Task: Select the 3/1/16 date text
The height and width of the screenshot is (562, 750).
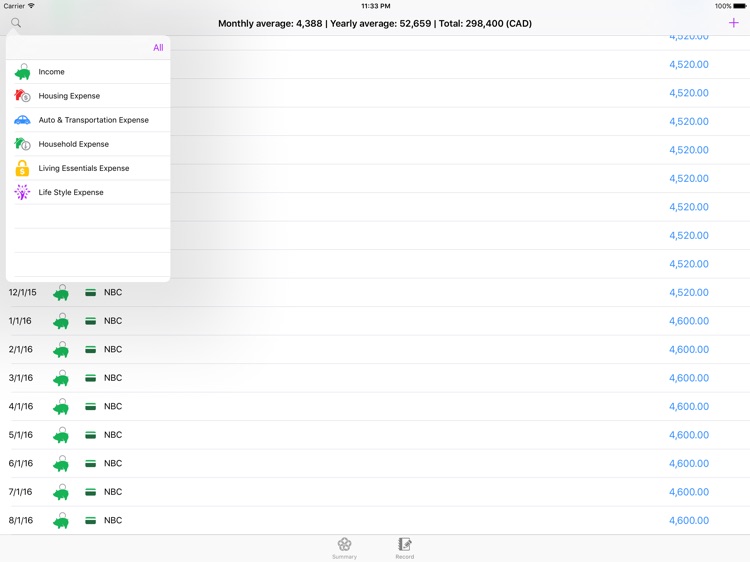Action: point(21,378)
